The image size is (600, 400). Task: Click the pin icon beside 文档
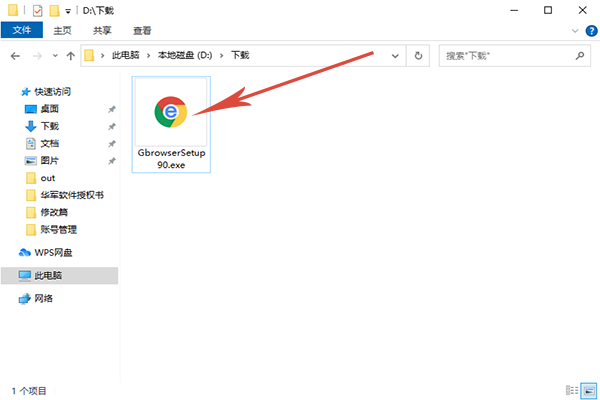[111, 144]
